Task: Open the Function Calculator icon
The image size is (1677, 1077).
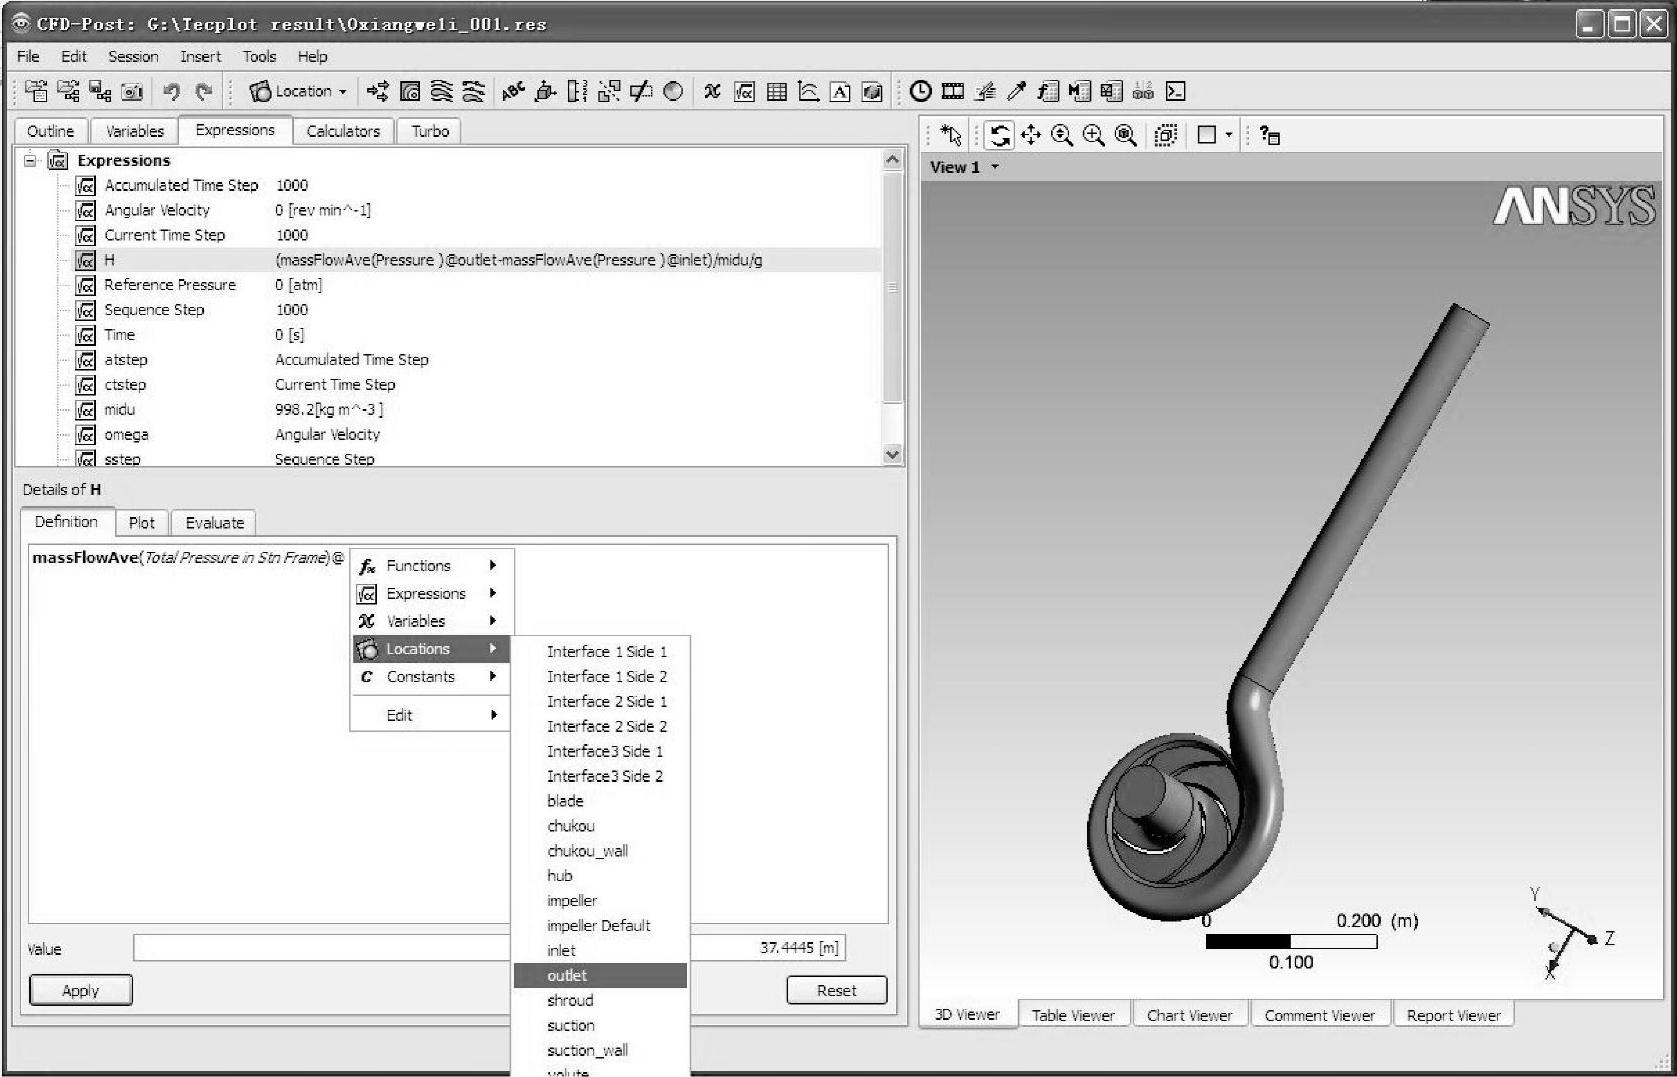Action: [x=1047, y=92]
